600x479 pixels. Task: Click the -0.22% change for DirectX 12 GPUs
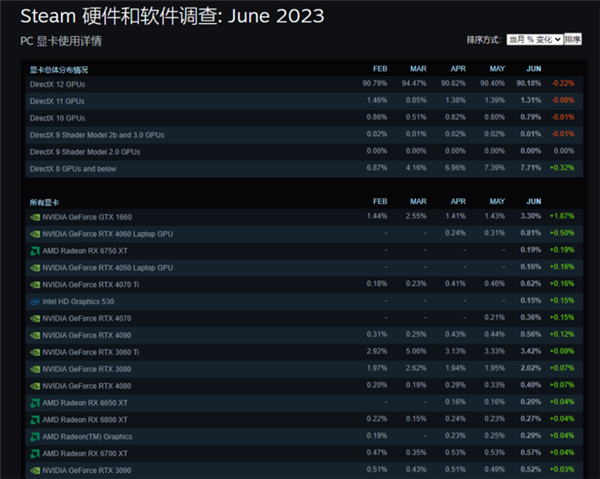[563, 83]
